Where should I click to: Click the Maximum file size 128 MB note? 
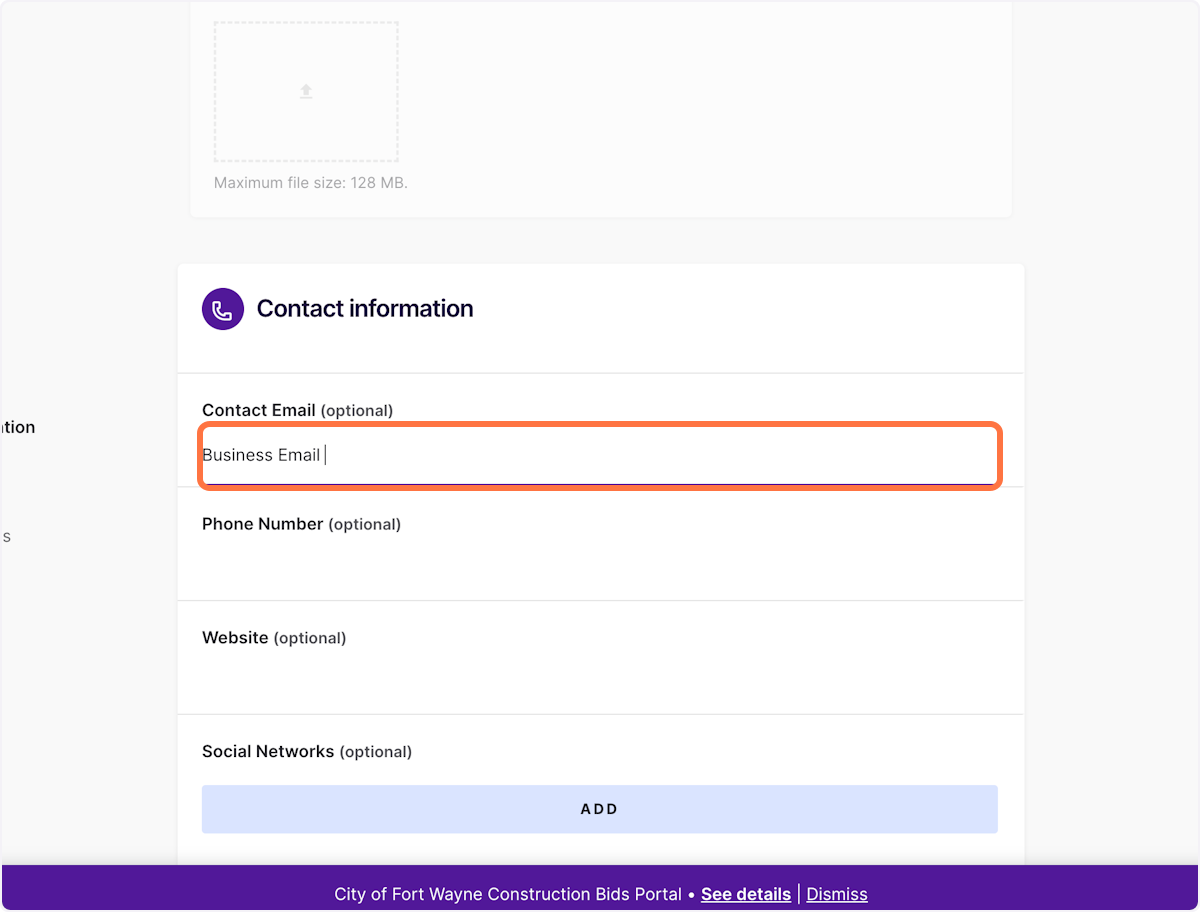tap(311, 183)
